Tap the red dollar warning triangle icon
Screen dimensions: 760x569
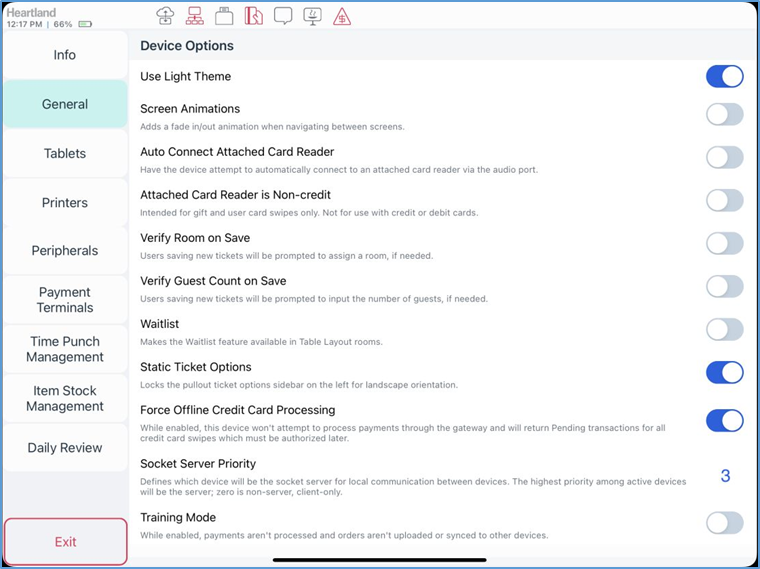click(342, 15)
